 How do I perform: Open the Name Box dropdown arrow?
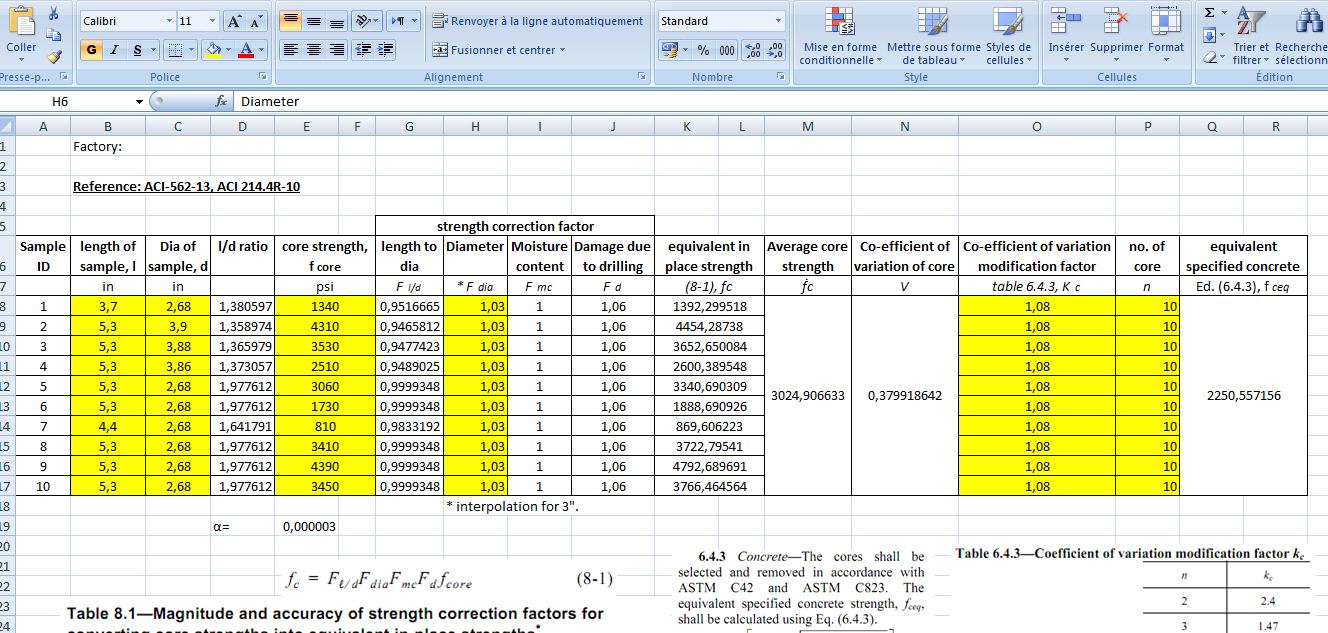(x=139, y=101)
